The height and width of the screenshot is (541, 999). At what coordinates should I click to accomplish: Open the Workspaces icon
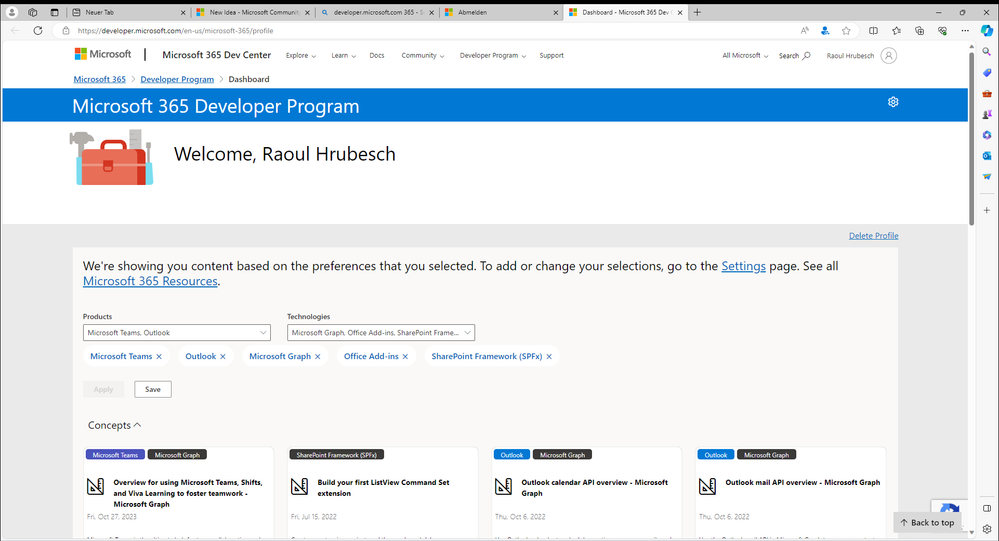[x=32, y=12]
